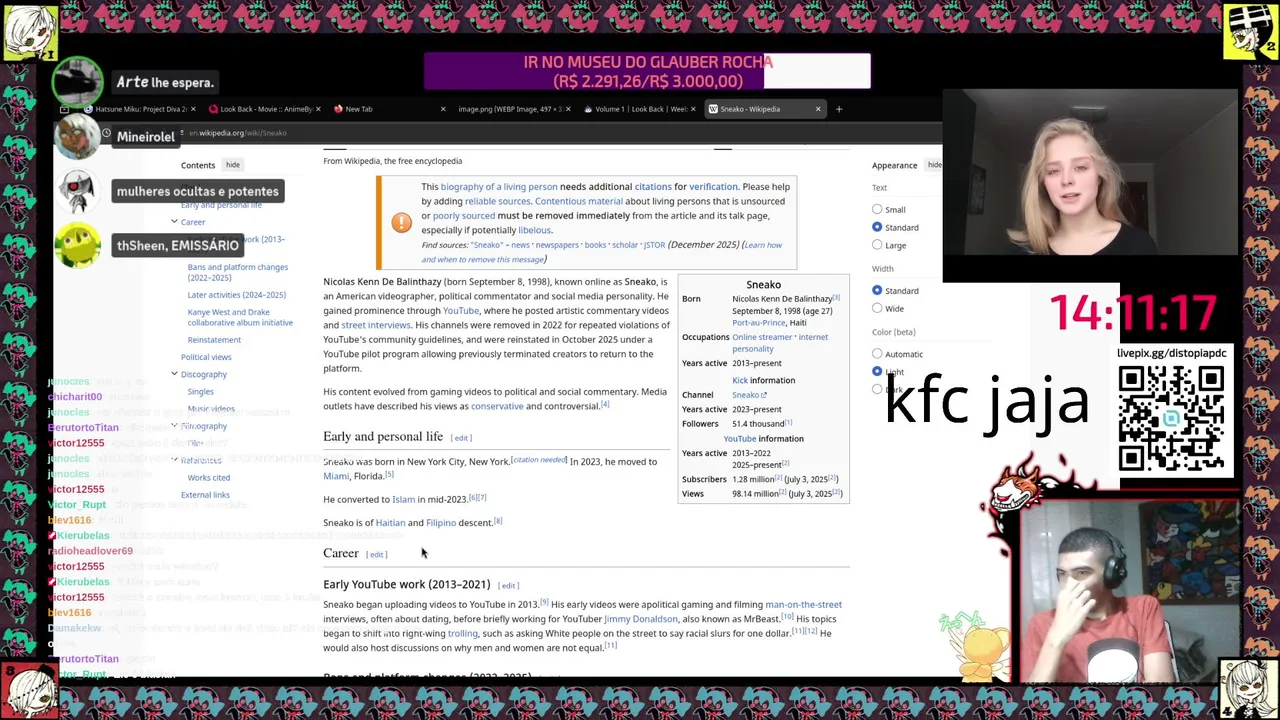Open biography of a living person link
Image resolution: width=1280 pixels, height=720 pixels.
pos(499,187)
